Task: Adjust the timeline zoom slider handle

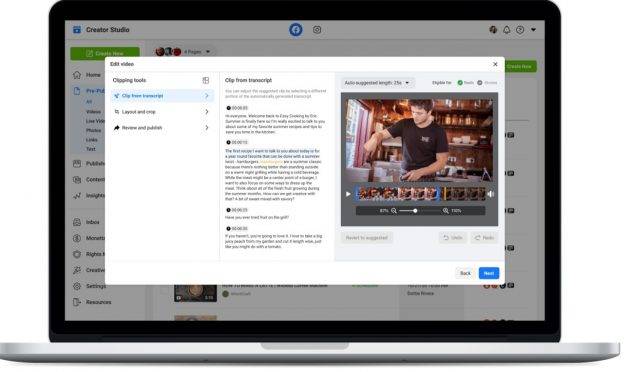Action: point(415,211)
